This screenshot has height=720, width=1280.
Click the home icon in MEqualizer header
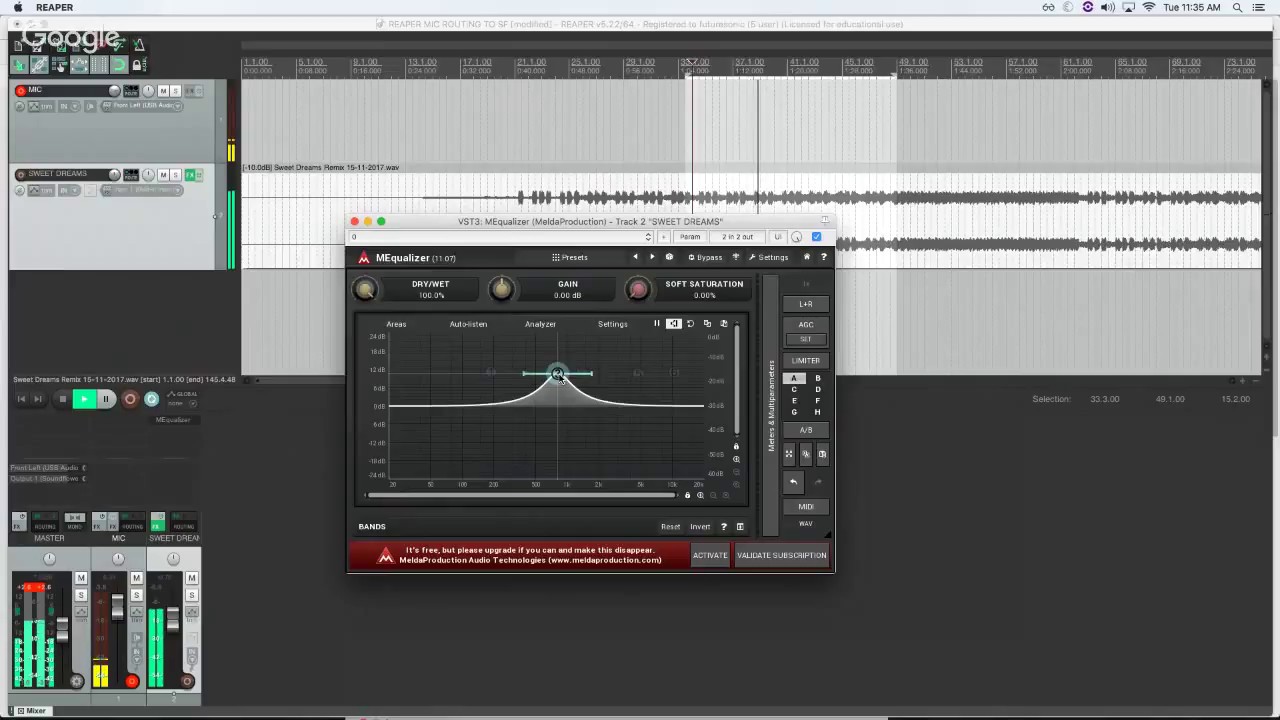click(x=807, y=257)
